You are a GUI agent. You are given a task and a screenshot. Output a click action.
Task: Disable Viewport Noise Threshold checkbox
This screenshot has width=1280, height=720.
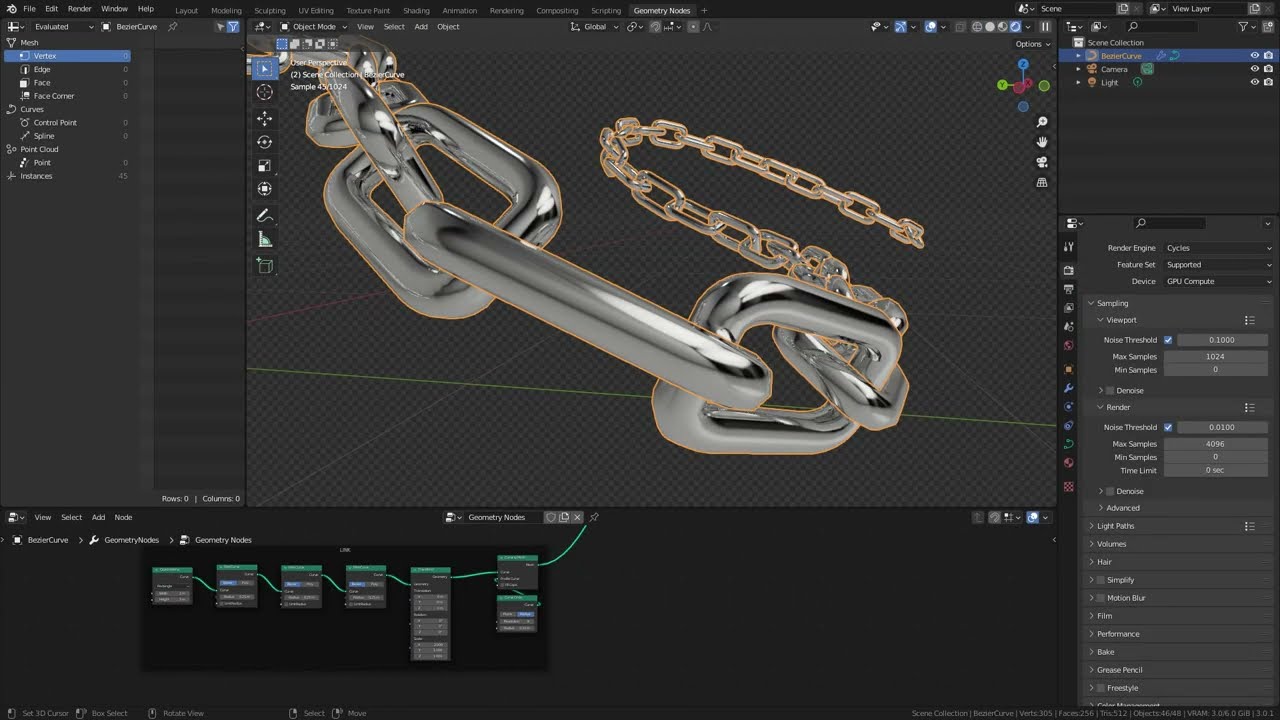click(x=1168, y=340)
